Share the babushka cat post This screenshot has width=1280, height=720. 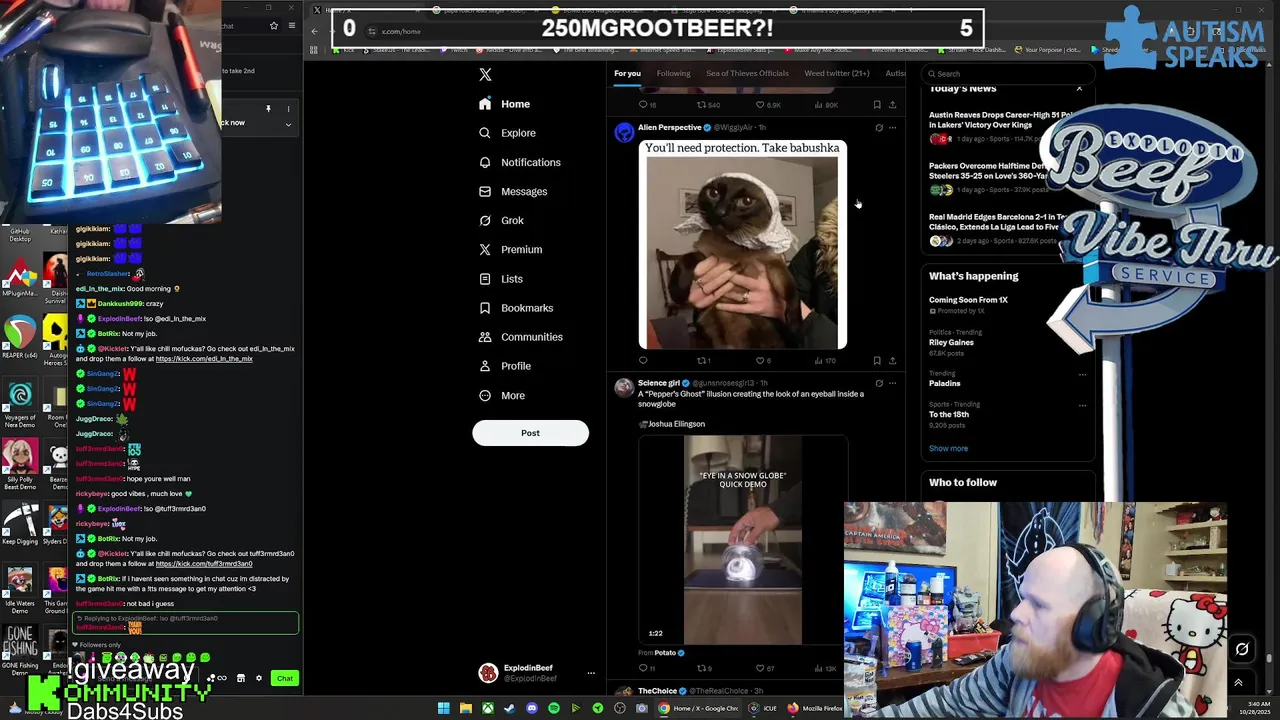(x=893, y=361)
